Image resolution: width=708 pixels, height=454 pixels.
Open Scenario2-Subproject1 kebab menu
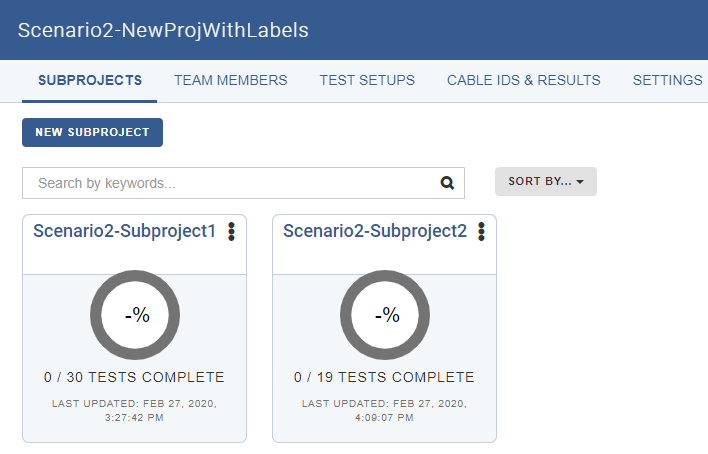coord(231,232)
